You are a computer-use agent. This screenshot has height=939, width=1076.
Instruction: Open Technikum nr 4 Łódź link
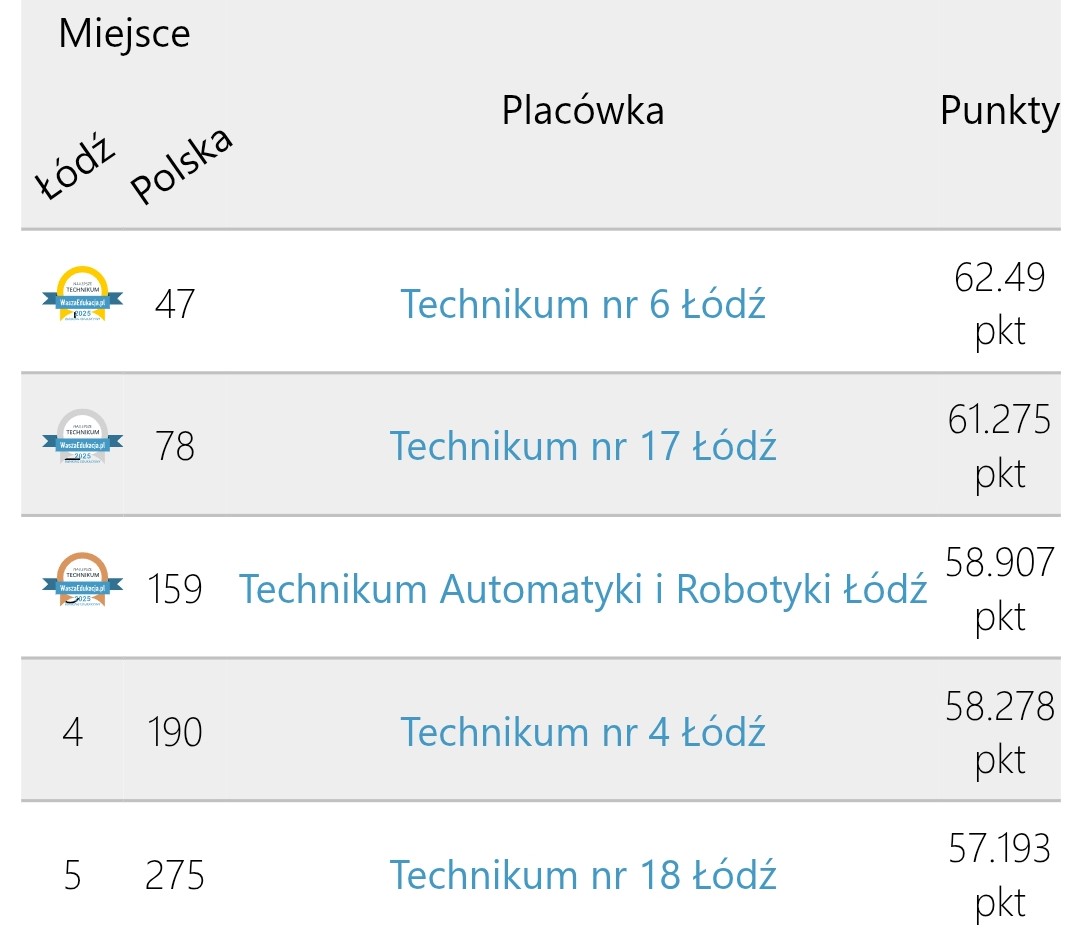(583, 732)
